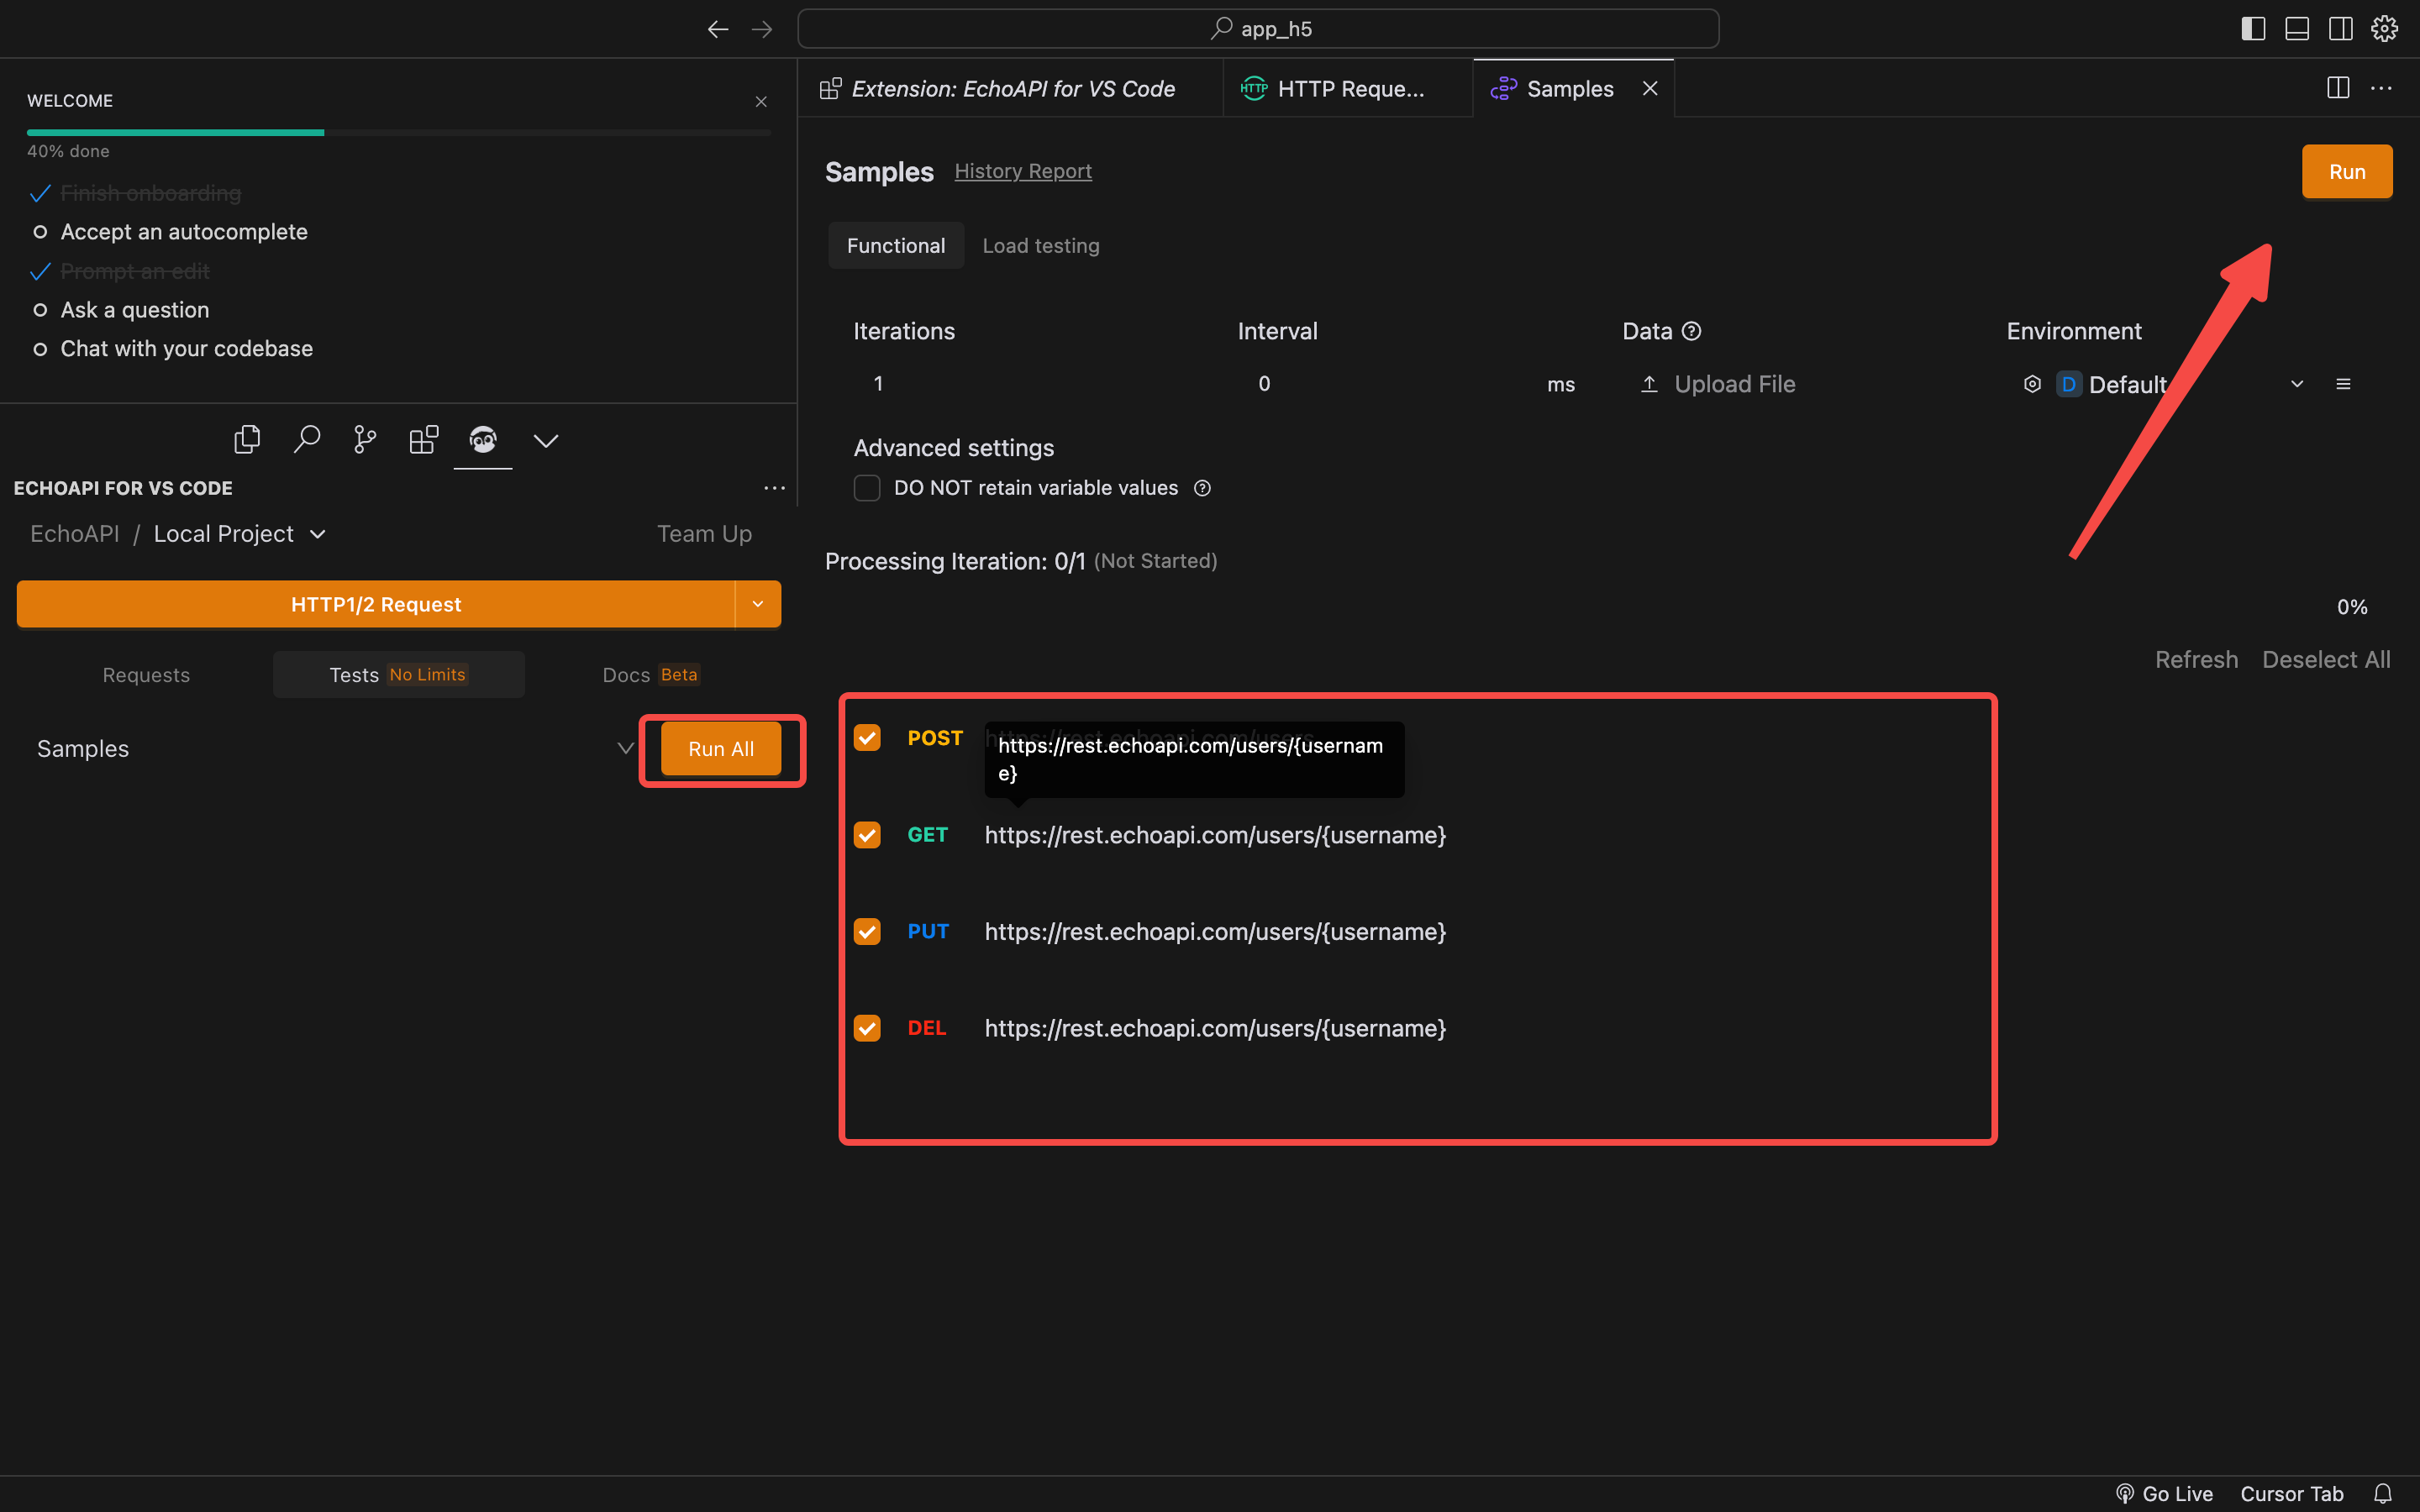This screenshot has height=1512, width=2420.
Task: Switch to Tests tab
Action: (398, 675)
